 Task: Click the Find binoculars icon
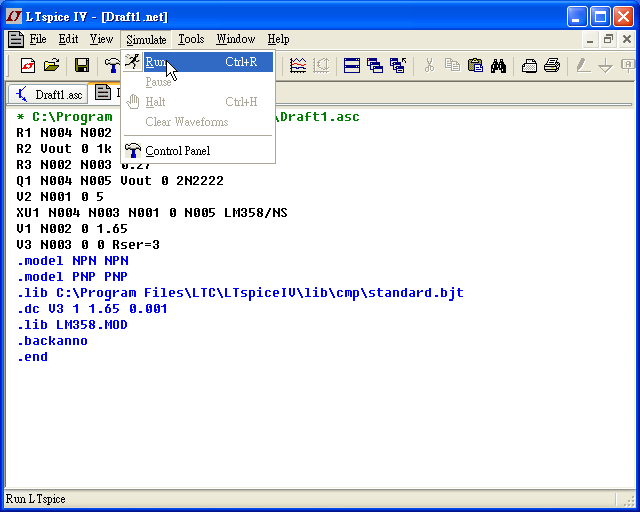point(498,65)
